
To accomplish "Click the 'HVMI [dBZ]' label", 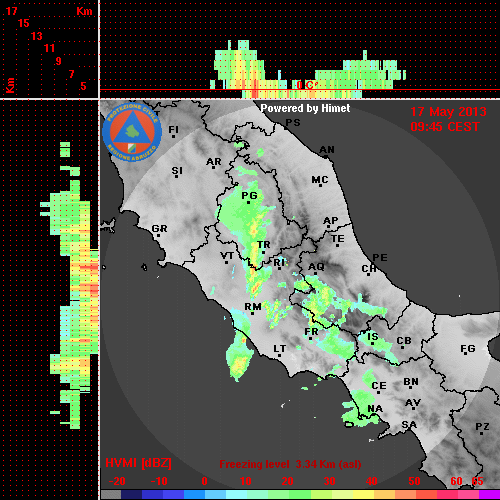I will (138, 463).
